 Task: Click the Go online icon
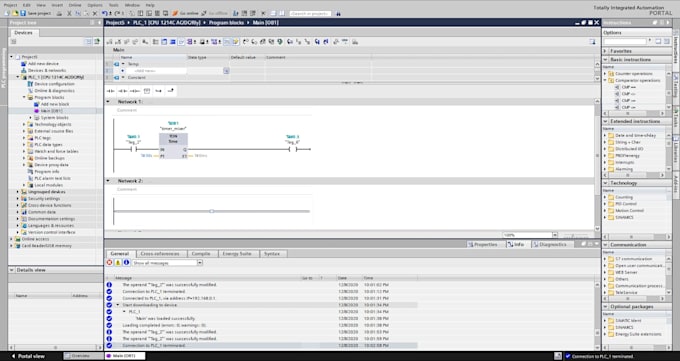click(175, 13)
